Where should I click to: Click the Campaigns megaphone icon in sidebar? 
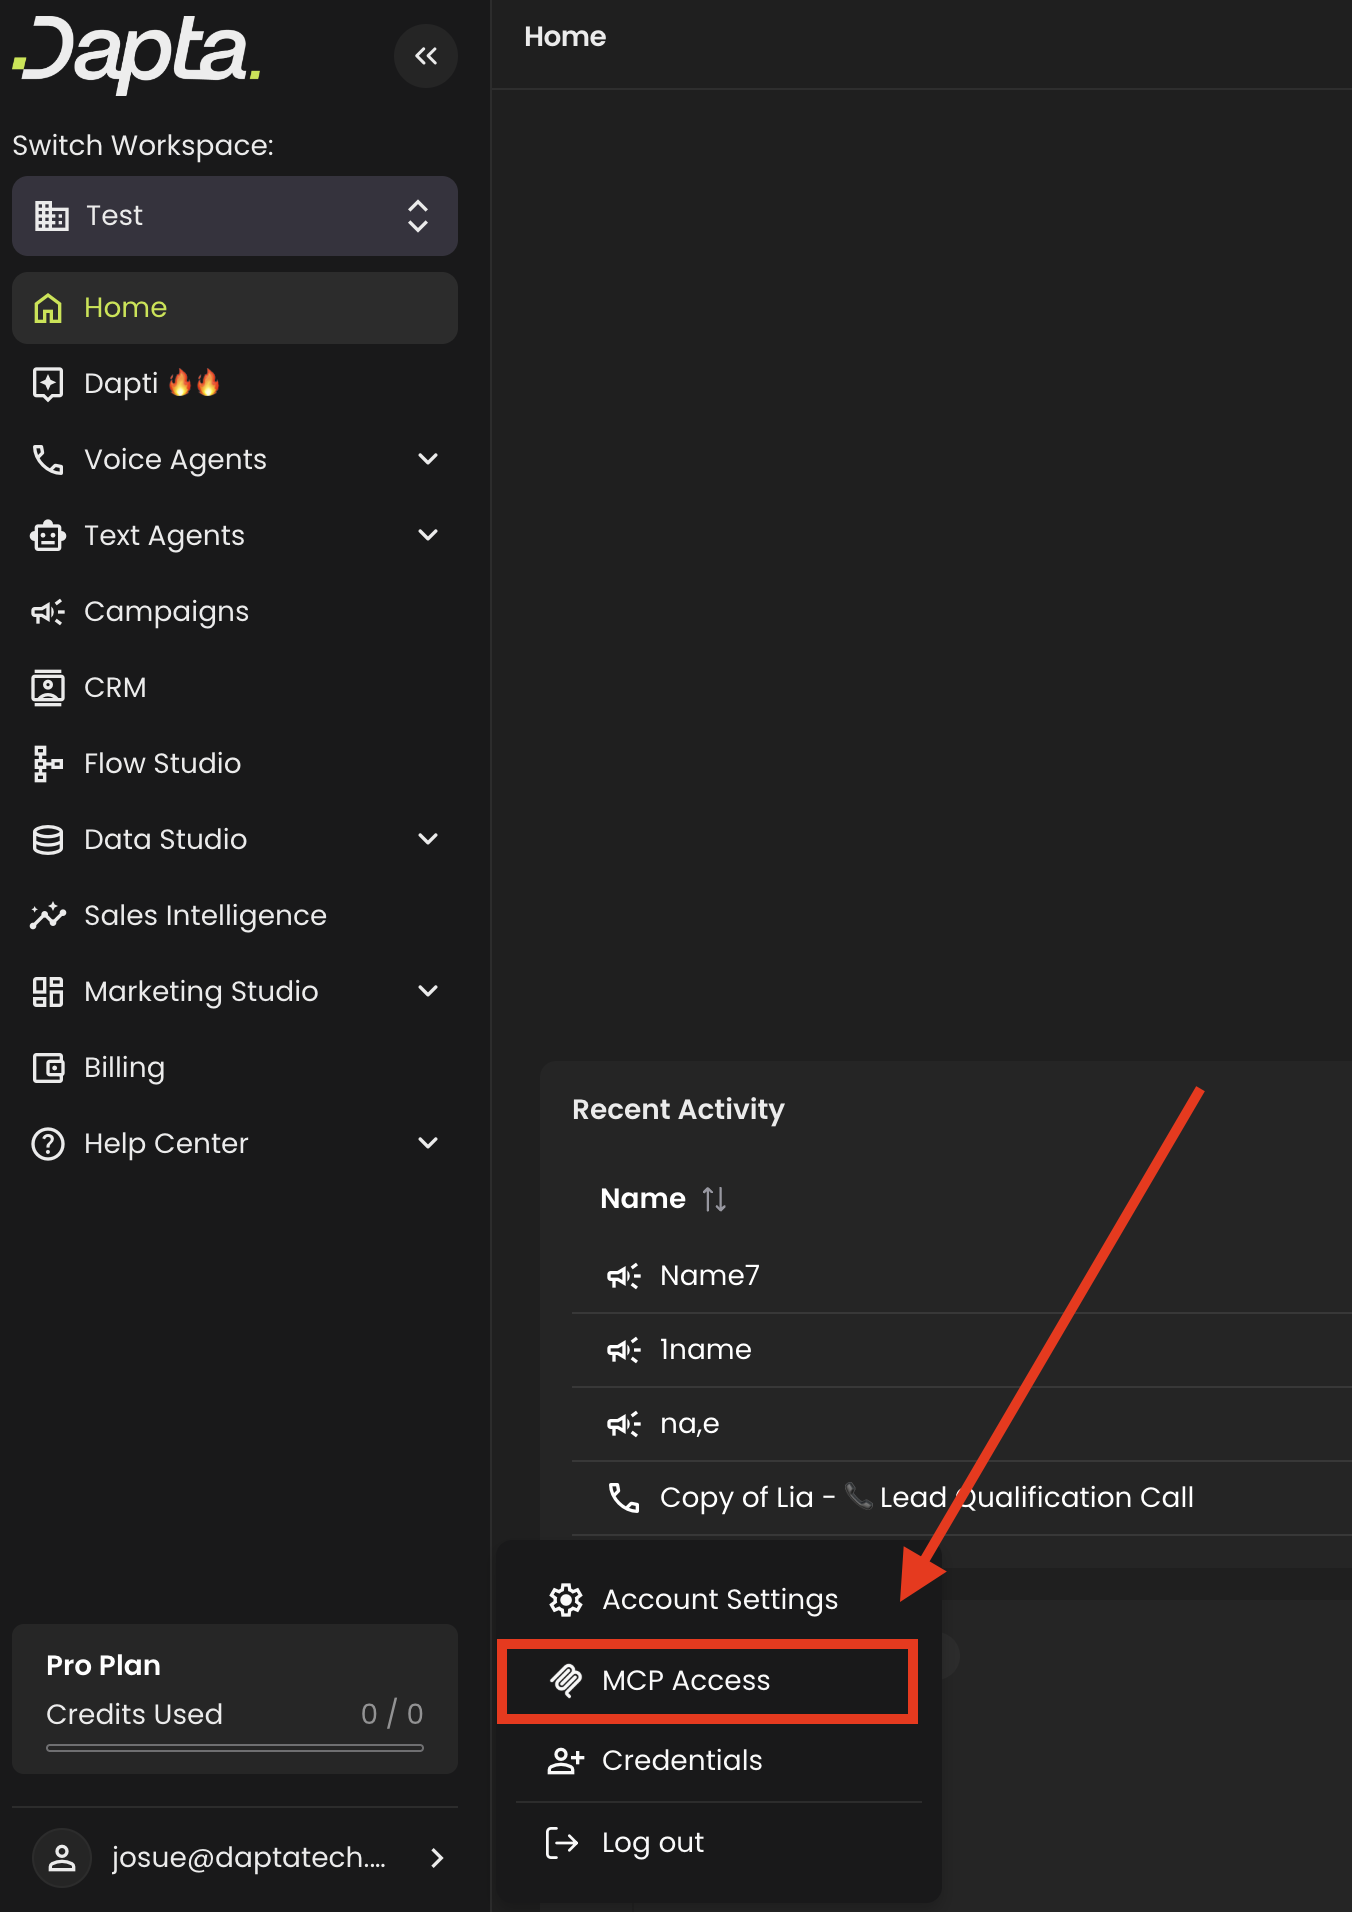(x=48, y=612)
